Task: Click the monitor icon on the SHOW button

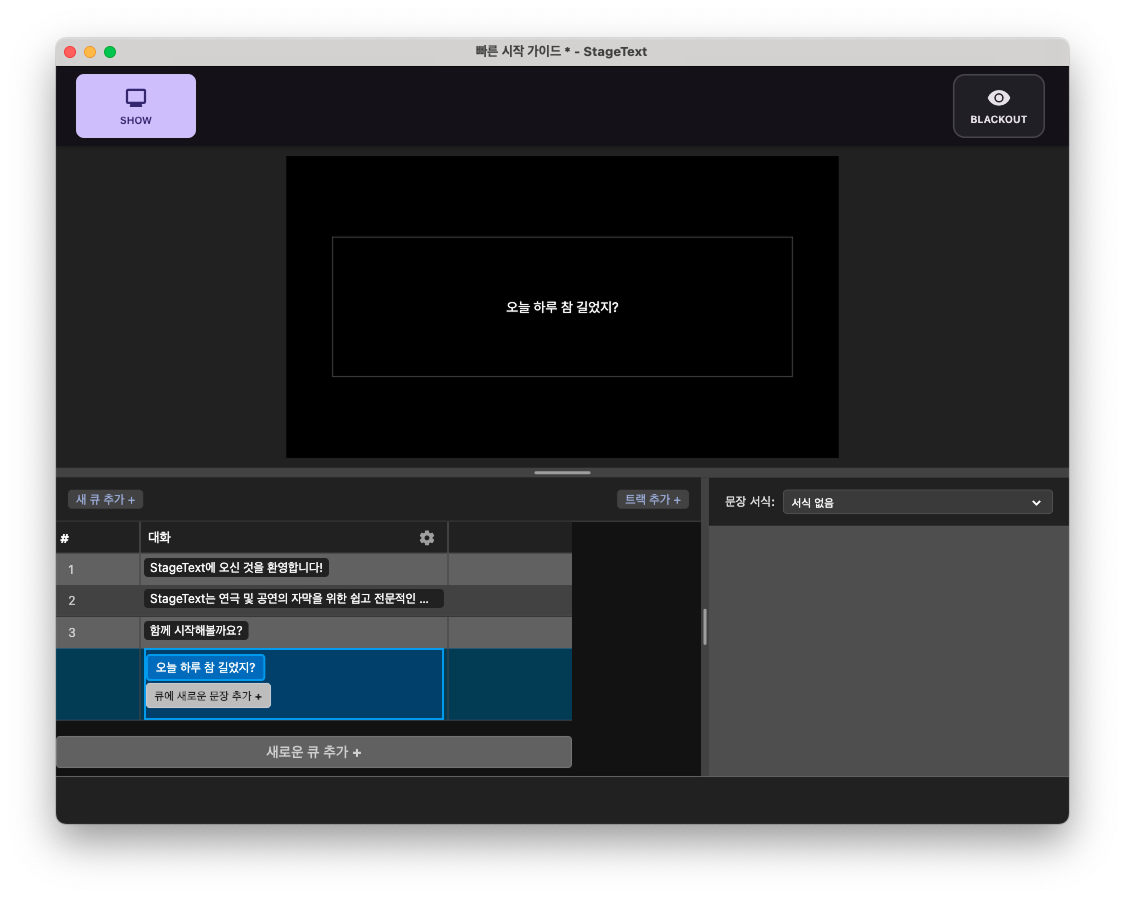Action: click(135, 98)
